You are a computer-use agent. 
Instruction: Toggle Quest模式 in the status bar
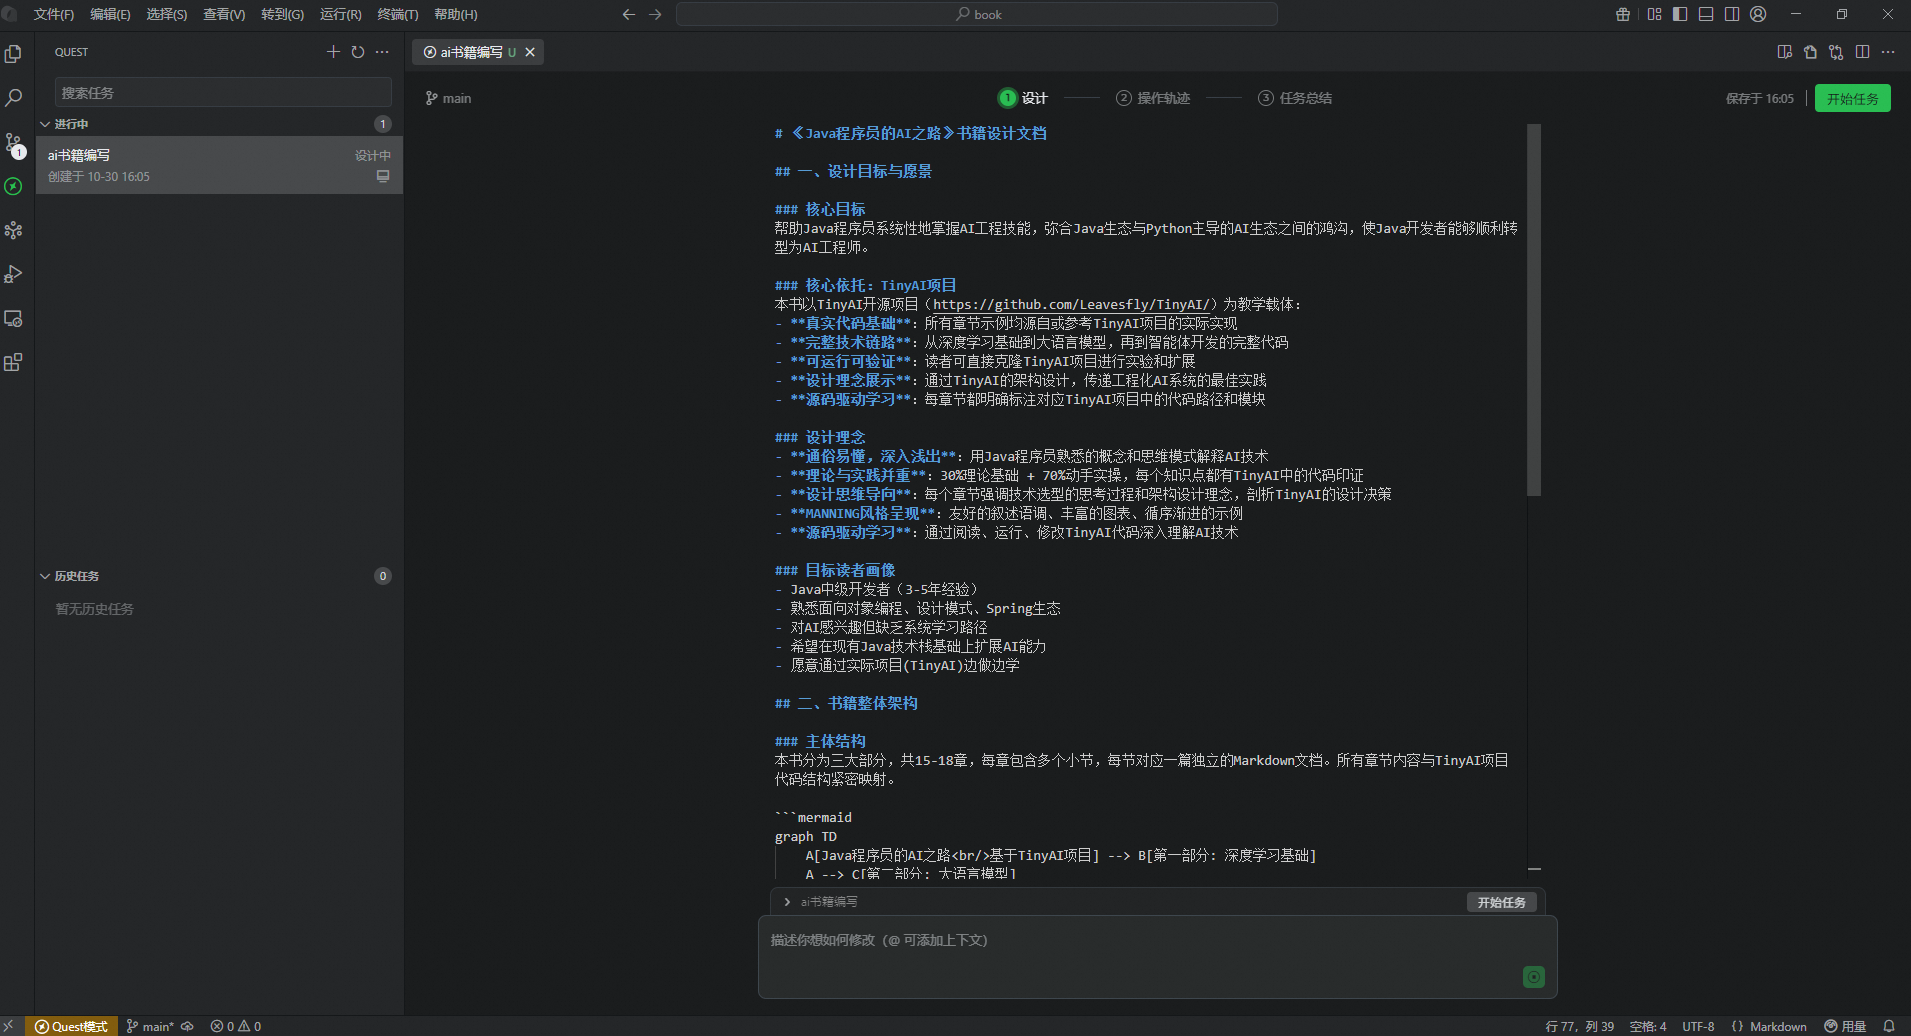click(72, 1026)
